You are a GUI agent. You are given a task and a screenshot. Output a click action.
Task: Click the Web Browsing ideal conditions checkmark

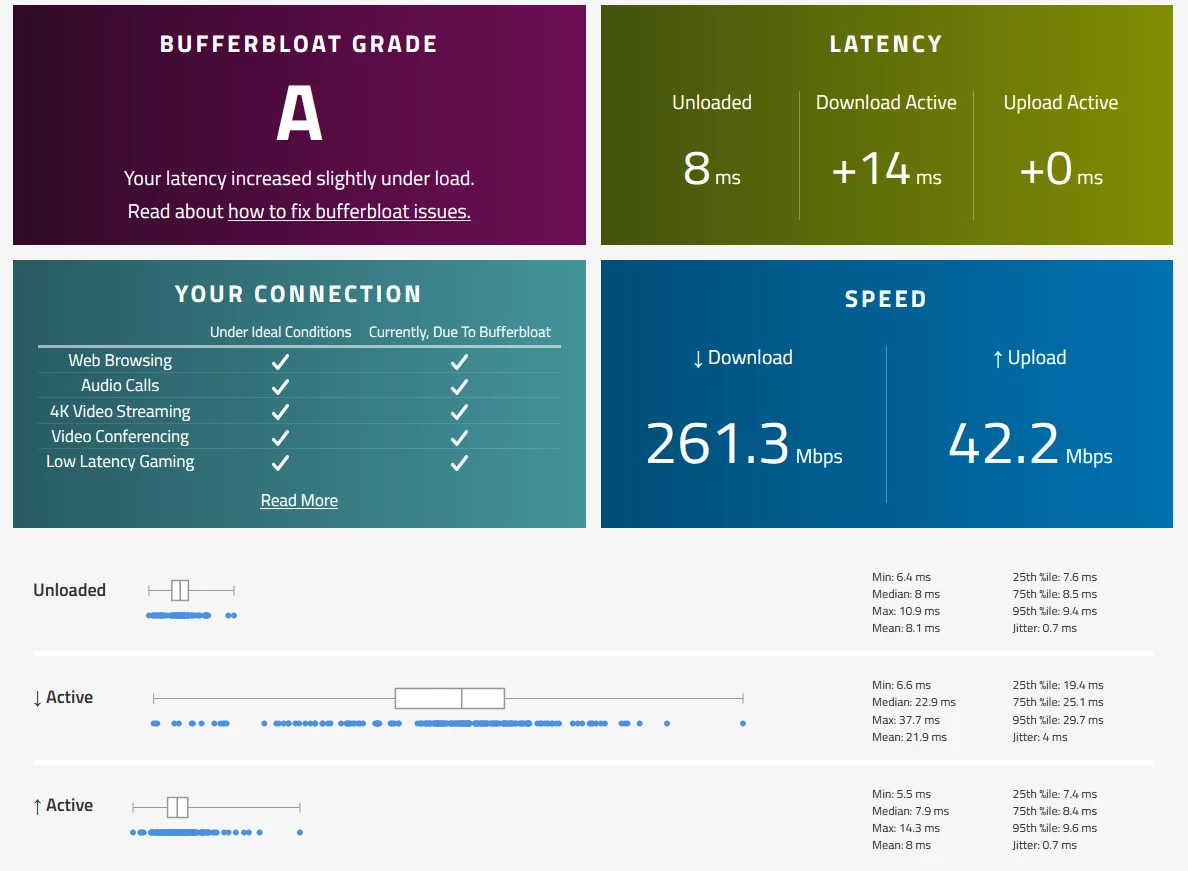280,362
